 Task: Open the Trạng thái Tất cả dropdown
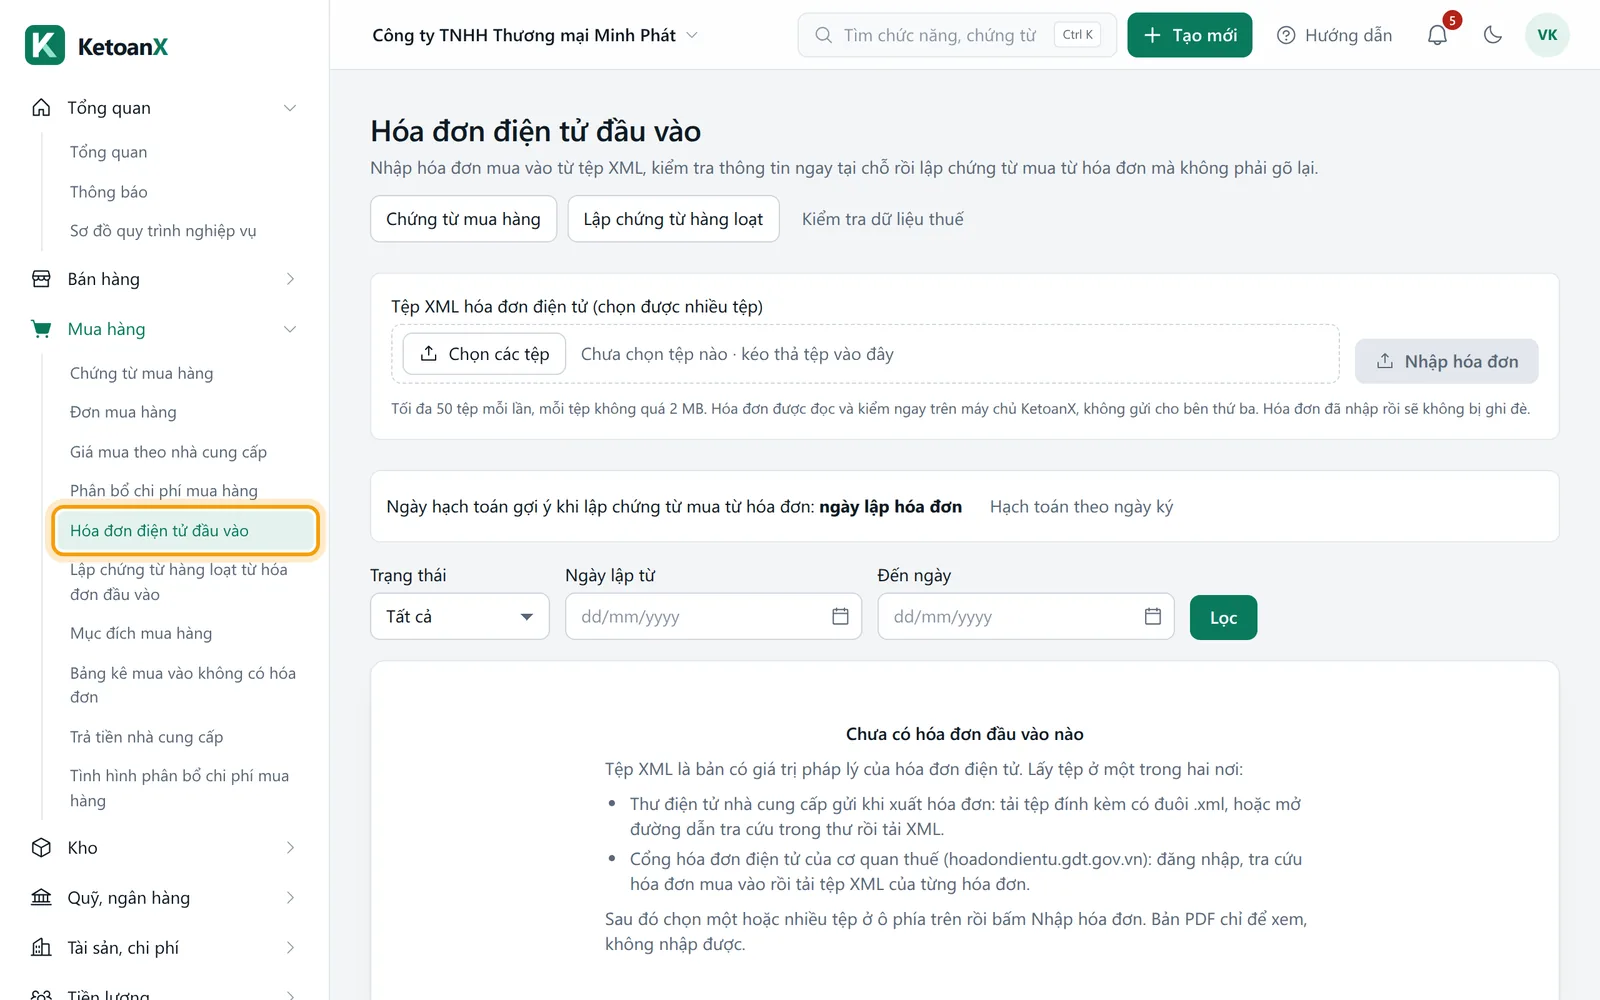460,616
